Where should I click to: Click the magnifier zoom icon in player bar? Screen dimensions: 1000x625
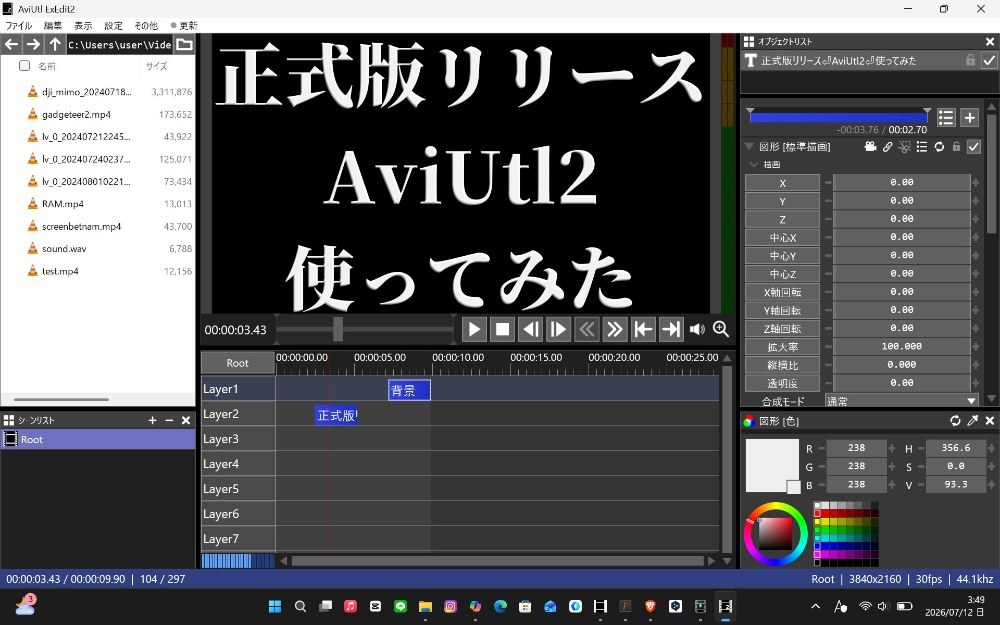point(721,329)
